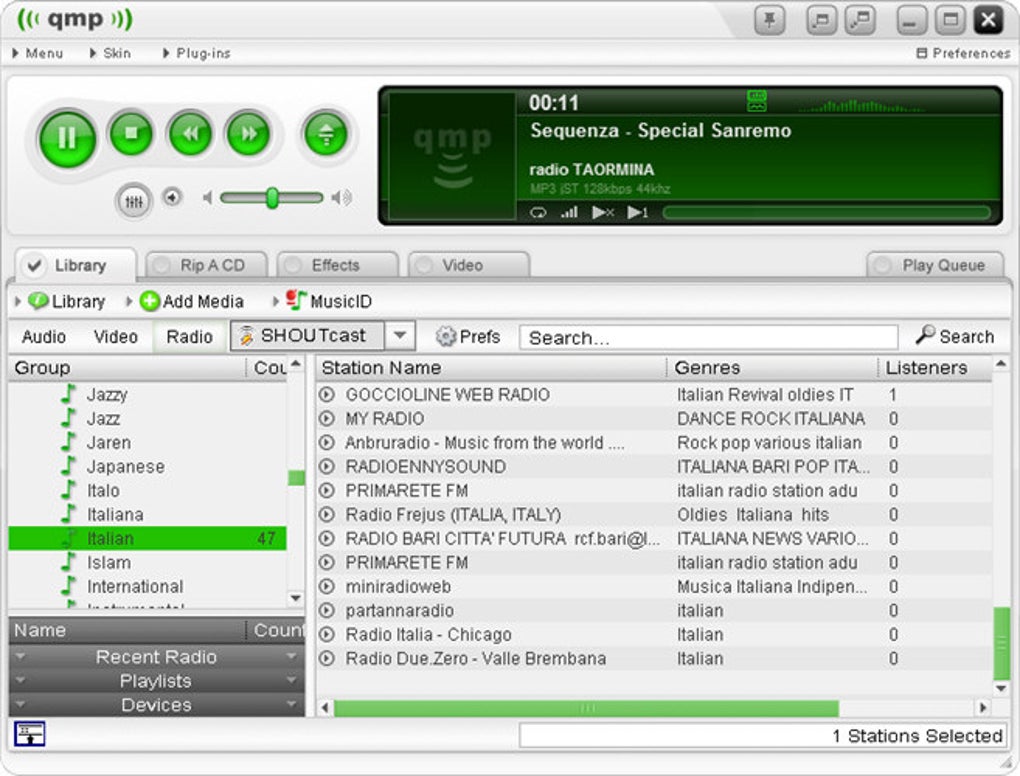1020x776 pixels.
Task: Switch to the Rip A CD tab
Action: [207, 265]
